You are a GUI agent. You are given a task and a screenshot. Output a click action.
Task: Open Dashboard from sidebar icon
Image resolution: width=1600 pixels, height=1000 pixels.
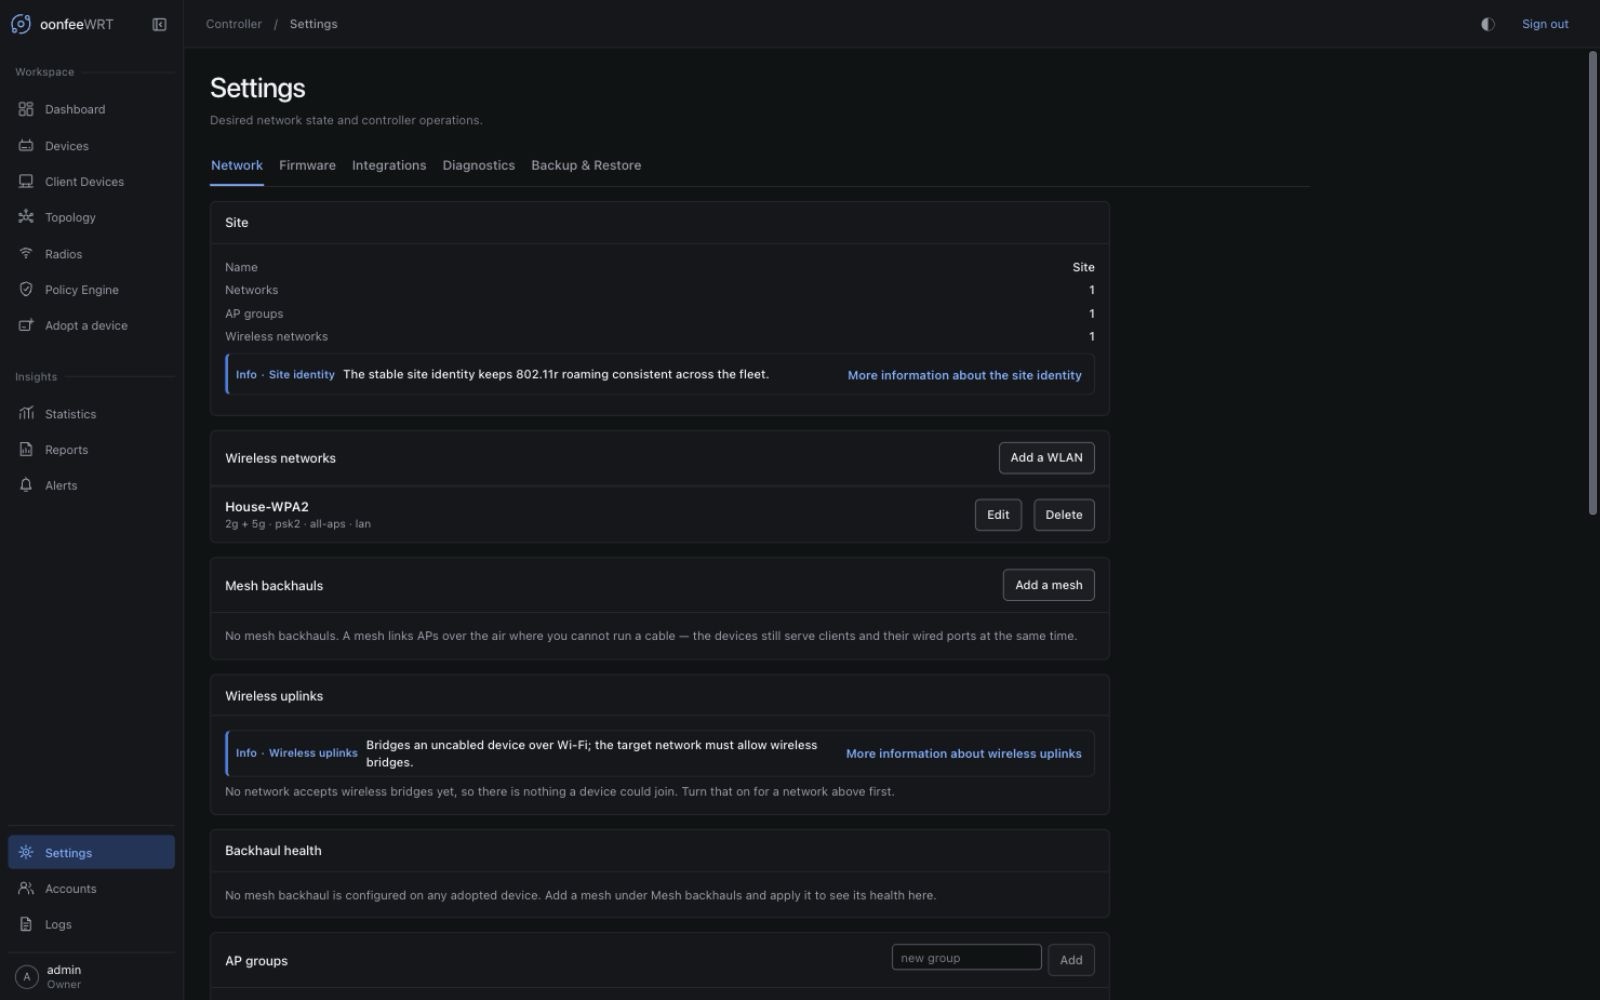pos(26,109)
